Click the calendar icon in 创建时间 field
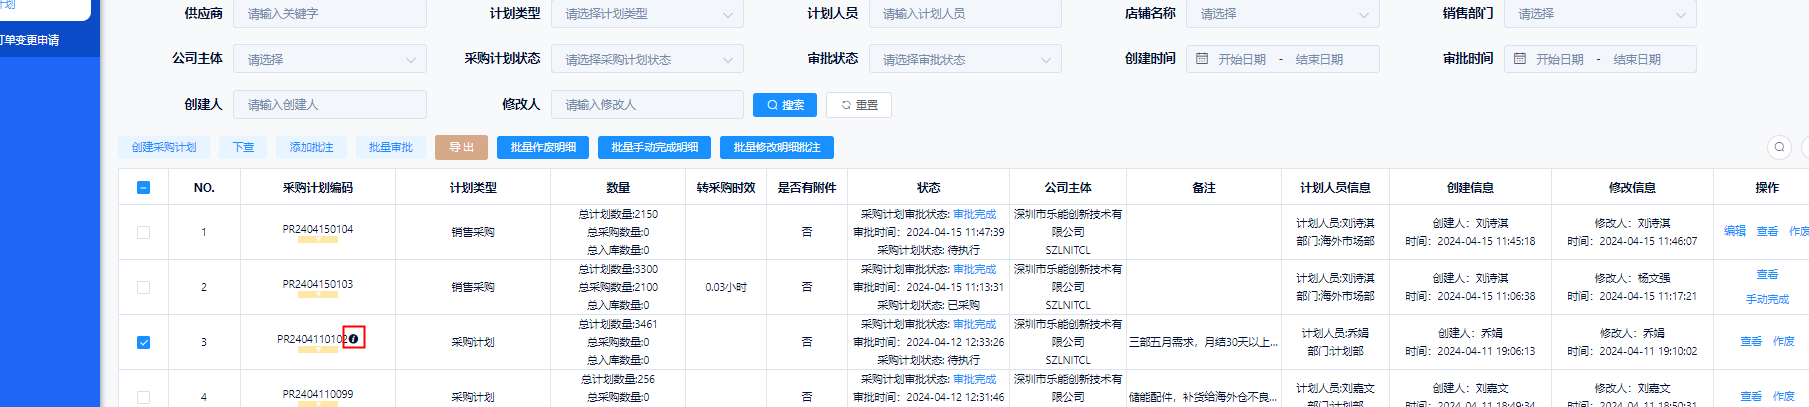 coord(1203,59)
